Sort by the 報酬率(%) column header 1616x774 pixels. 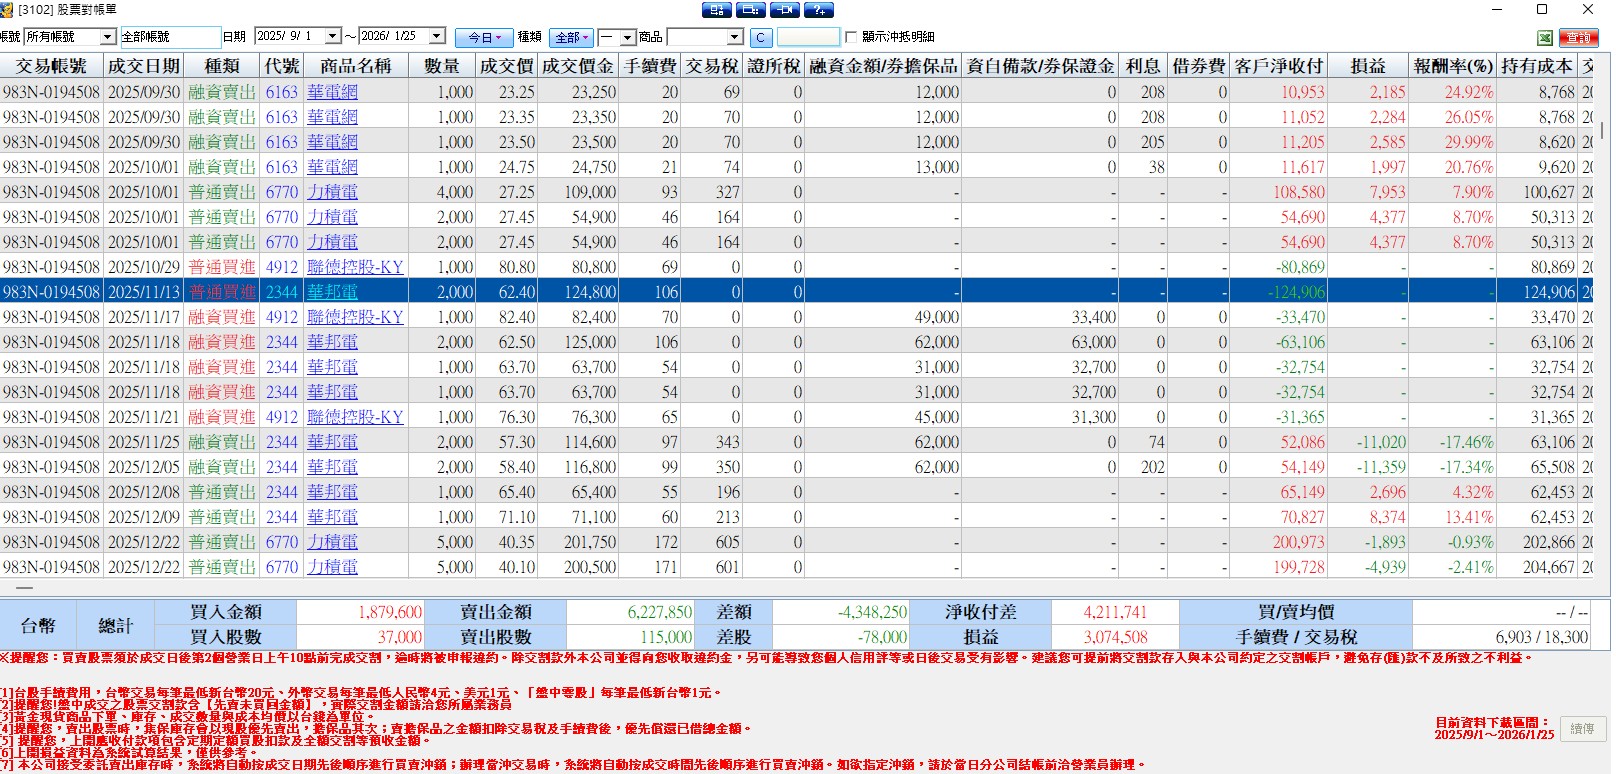(x=1453, y=66)
